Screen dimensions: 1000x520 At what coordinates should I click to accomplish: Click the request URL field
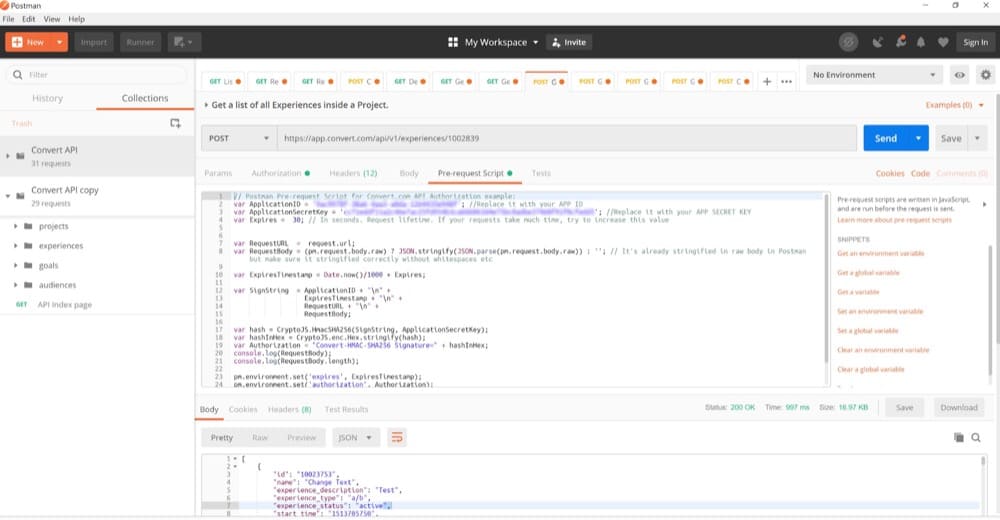pos(566,138)
